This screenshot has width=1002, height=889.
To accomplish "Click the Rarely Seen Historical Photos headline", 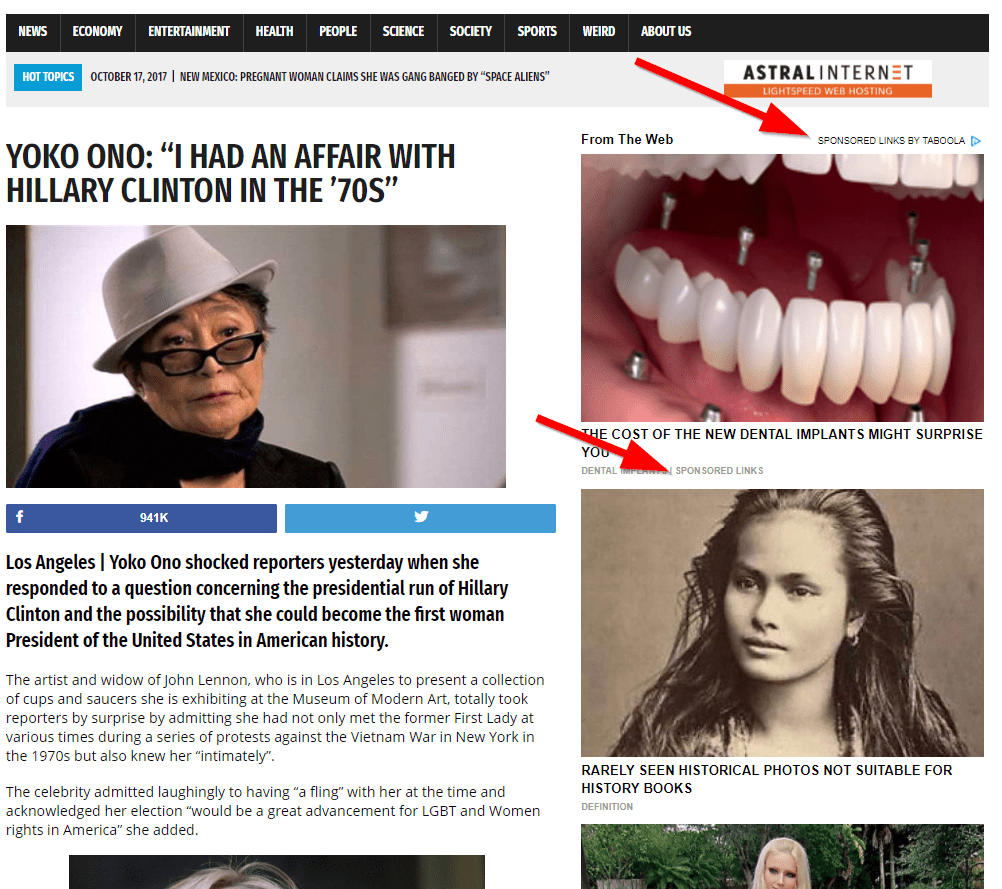I will 767,779.
